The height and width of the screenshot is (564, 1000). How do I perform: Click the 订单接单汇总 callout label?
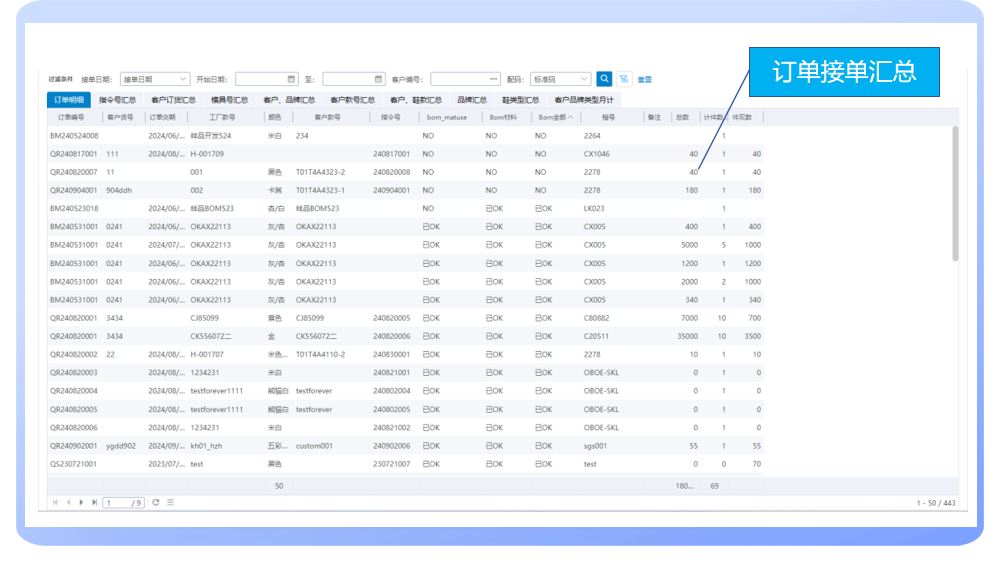843,72
